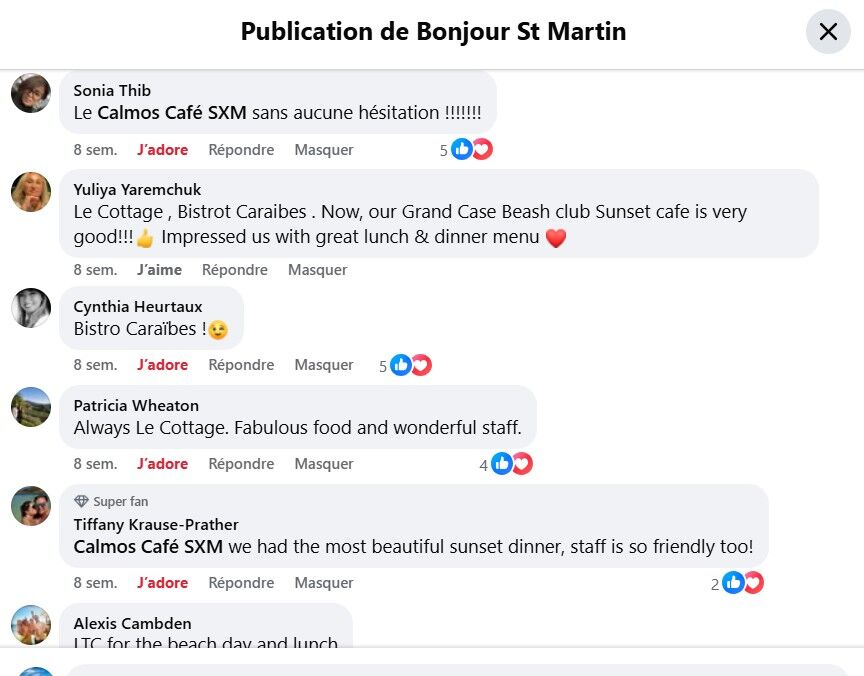Open reactions on Tiffany Krause-Prather's comment
The width and height of the screenshot is (864, 676).
tap(743, 583)
